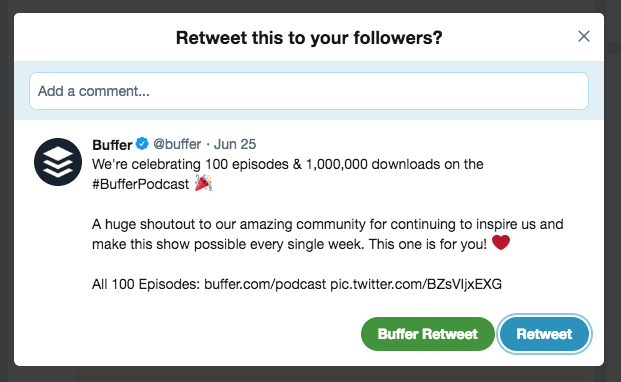Open the buffer.com/podcast link

265,284
